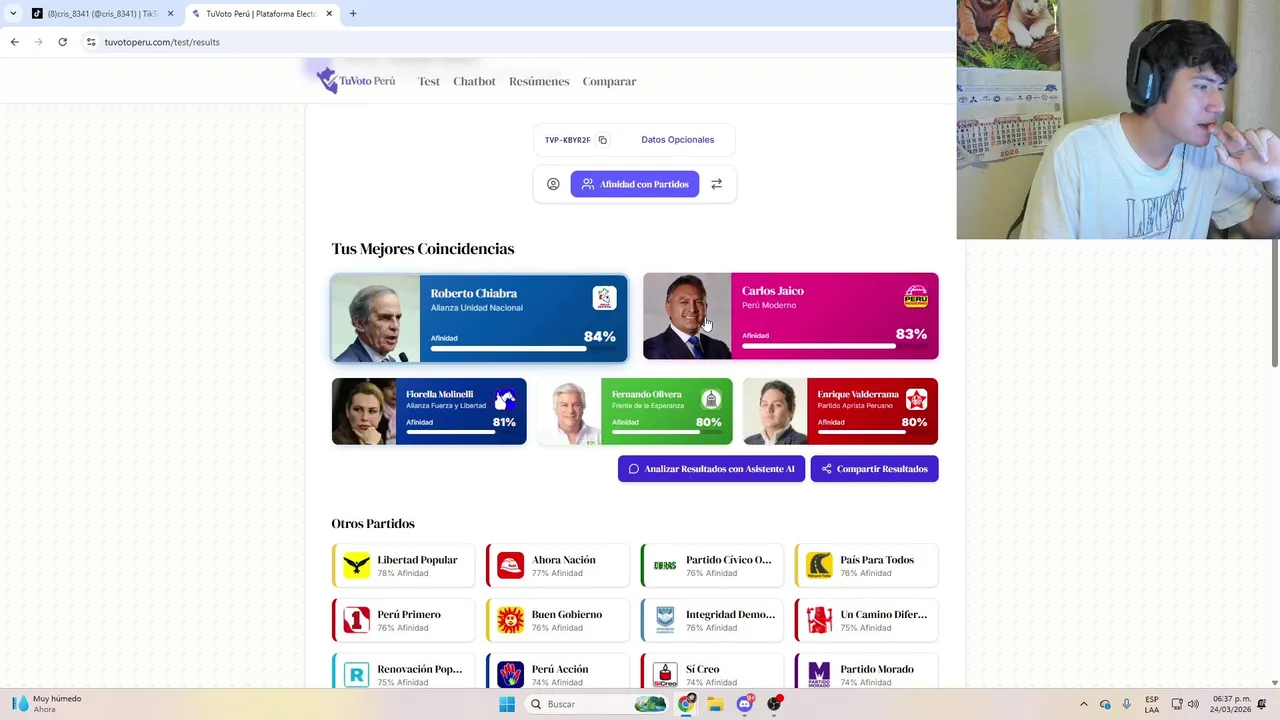1280x720 pixels.
Task: Click the Fernando Olivera photo
Action: 569,411
